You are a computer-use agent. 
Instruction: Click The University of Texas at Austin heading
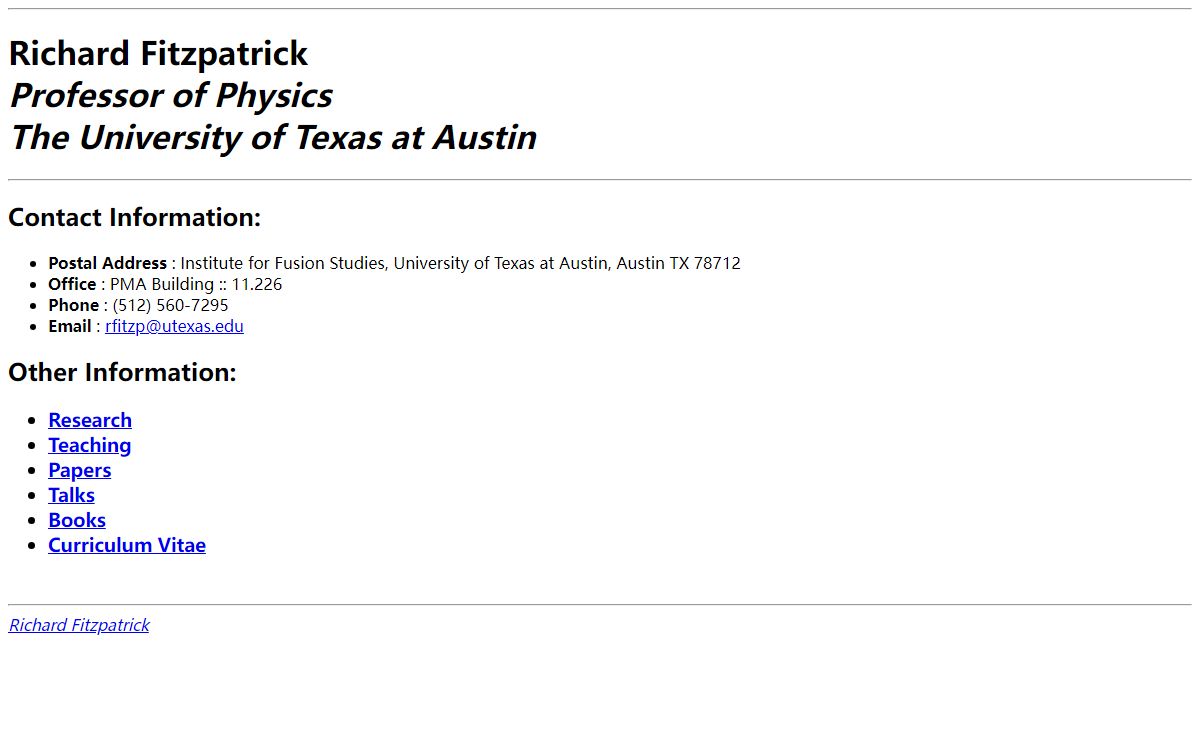[x=273, y=137]
